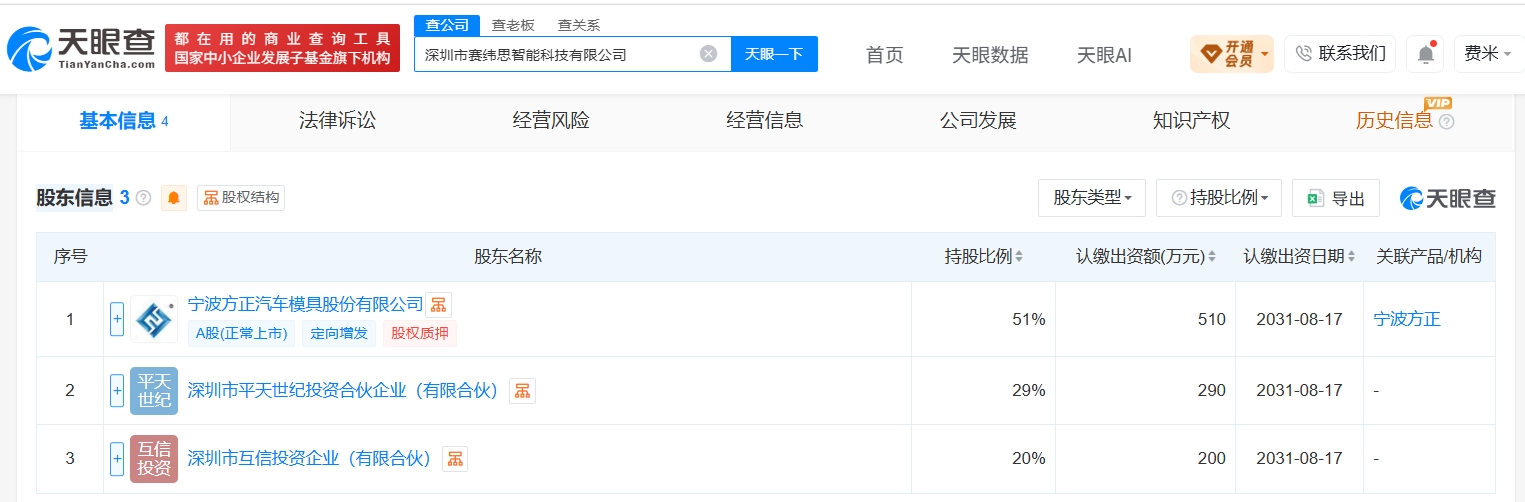Image resolution: width=1525 pixels, height=502 pixels.
Task: Click the 20% shareholding cell
Action: coord(983,459)
